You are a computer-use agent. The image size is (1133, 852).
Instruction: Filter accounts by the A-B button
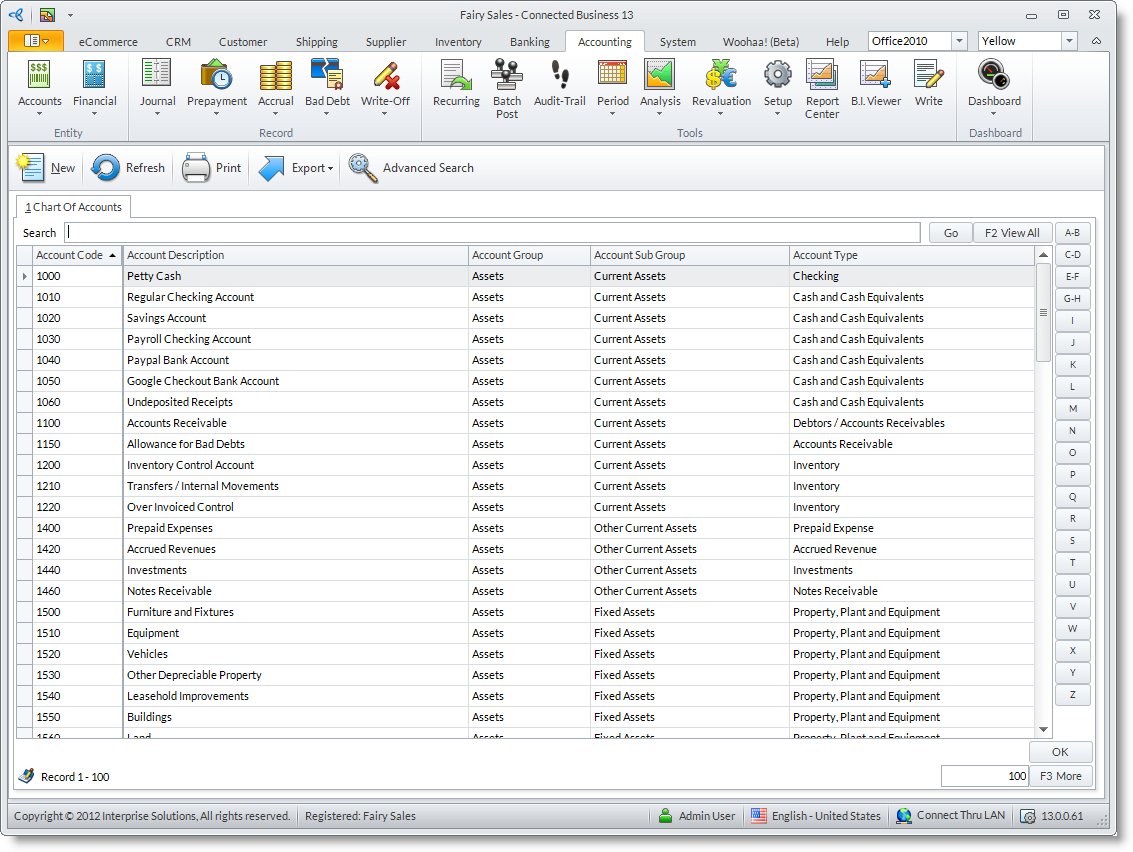1072,233
